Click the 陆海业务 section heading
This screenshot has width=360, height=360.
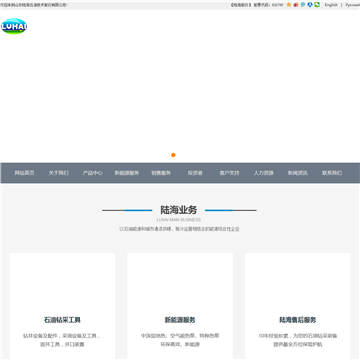(179, 210)
